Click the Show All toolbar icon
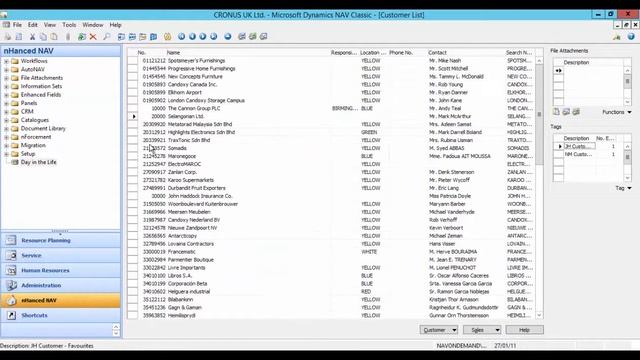This screenshot has width=640, height=360. [153, 37]
